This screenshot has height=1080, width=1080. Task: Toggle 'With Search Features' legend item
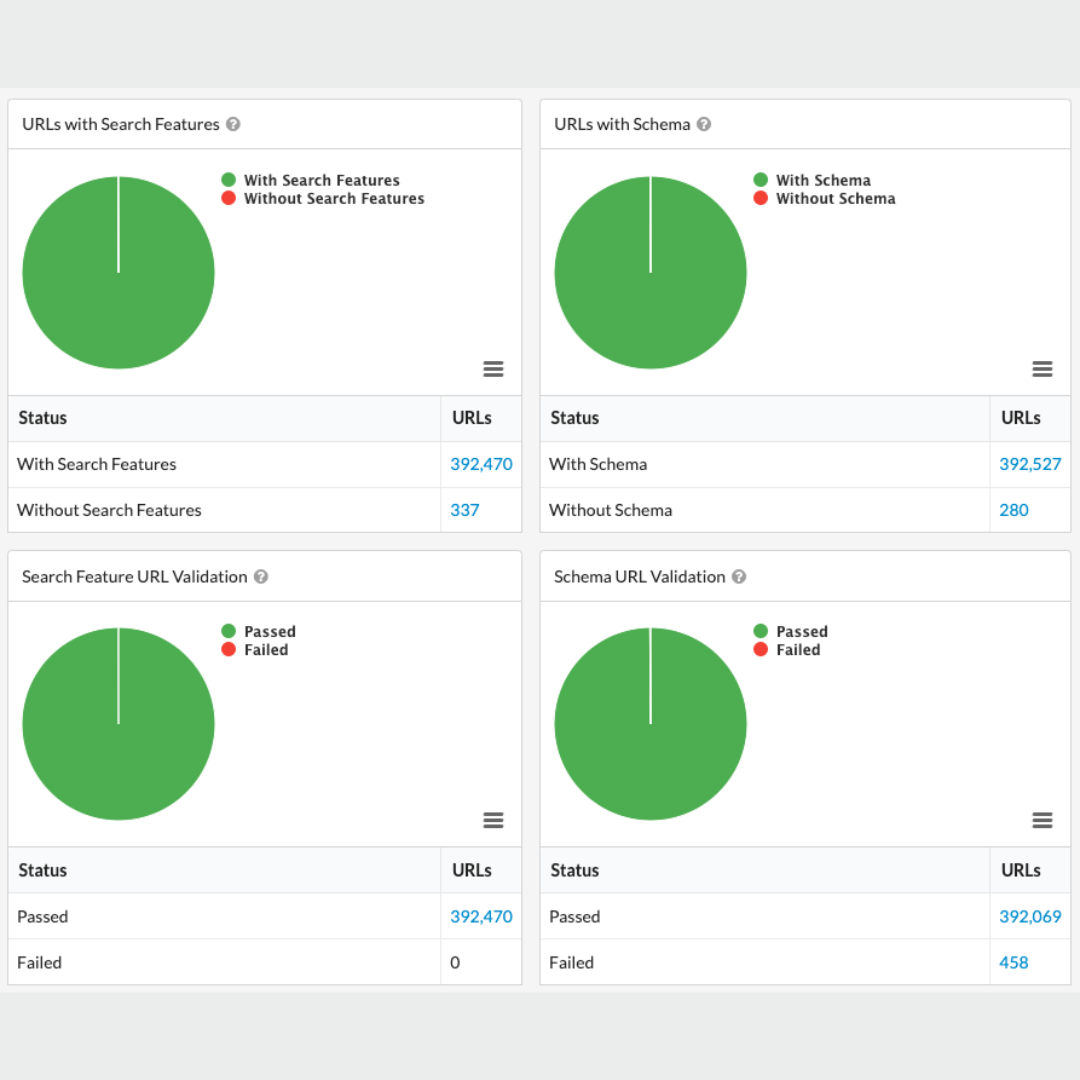pyautogui.click(x=321, y=180)
